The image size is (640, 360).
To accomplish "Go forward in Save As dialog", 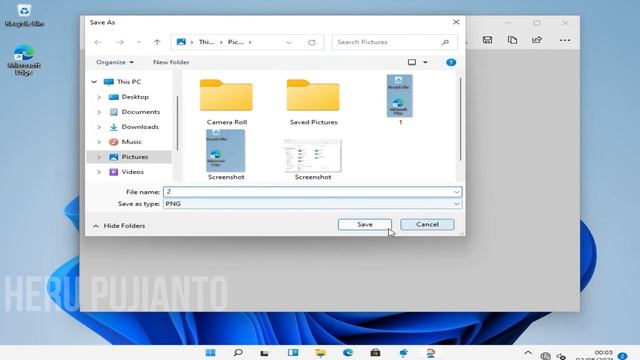I will tap(120, 42).
